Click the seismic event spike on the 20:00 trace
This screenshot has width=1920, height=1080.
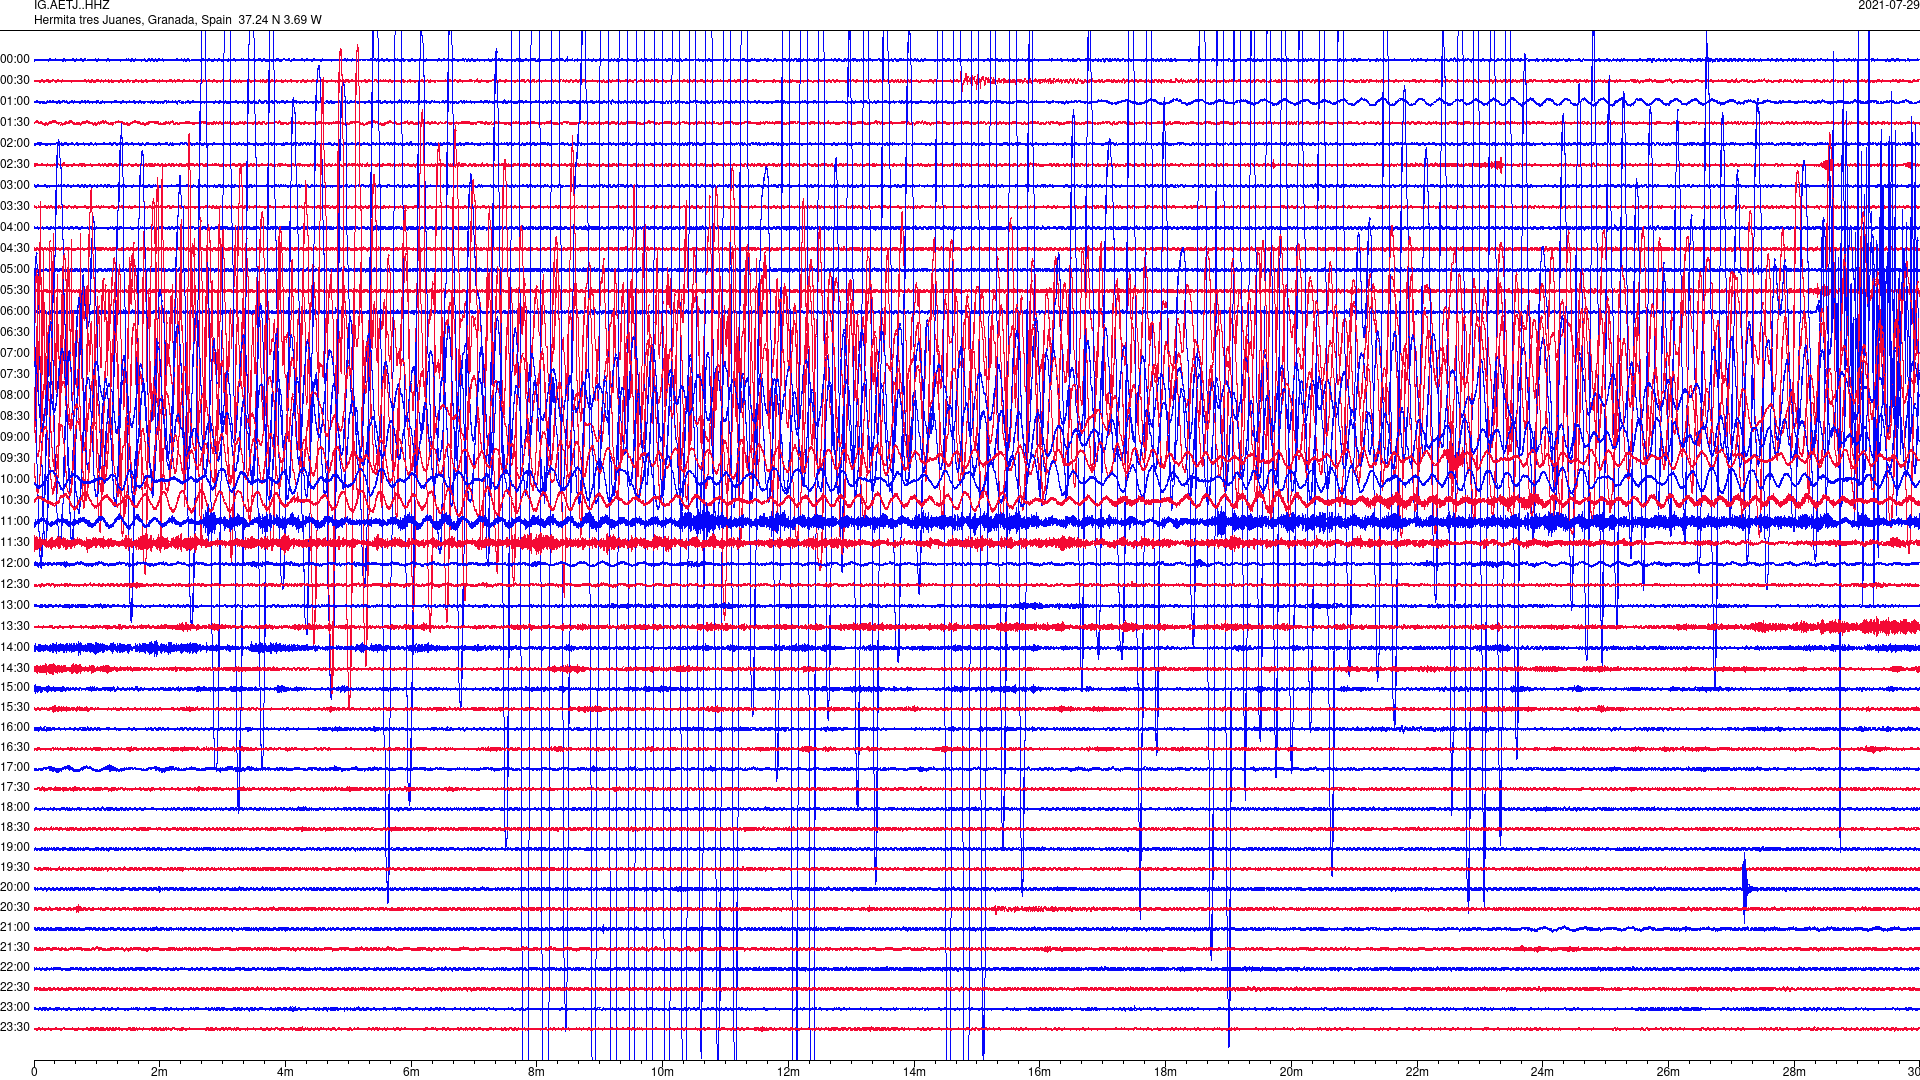point(1746,887)
